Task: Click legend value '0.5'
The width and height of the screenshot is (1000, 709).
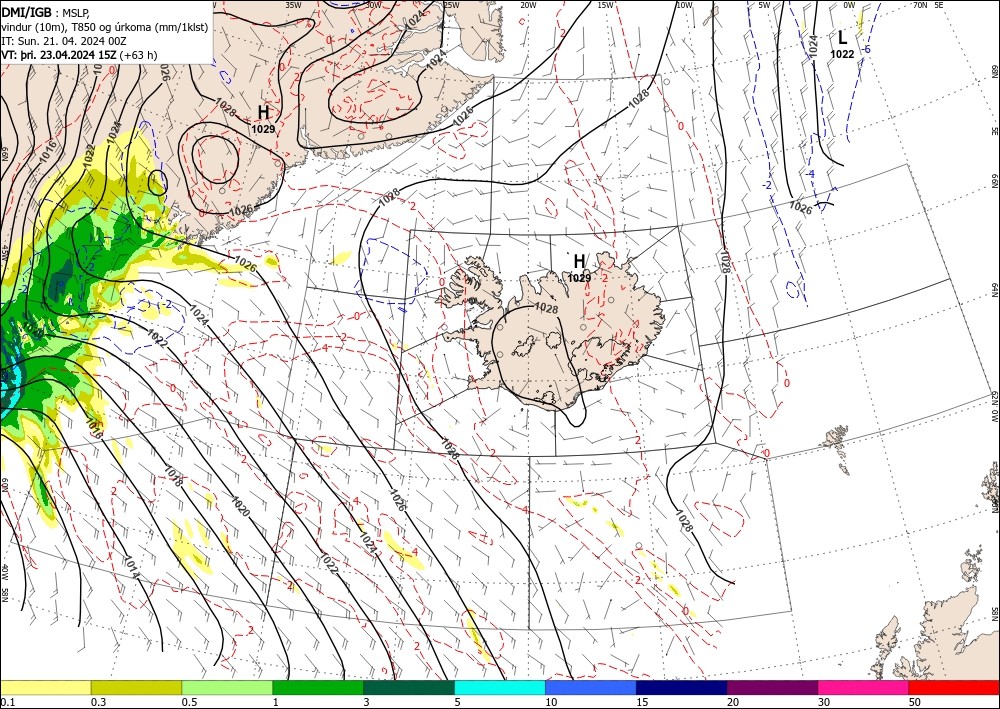Action: click(x=189, y=702)
